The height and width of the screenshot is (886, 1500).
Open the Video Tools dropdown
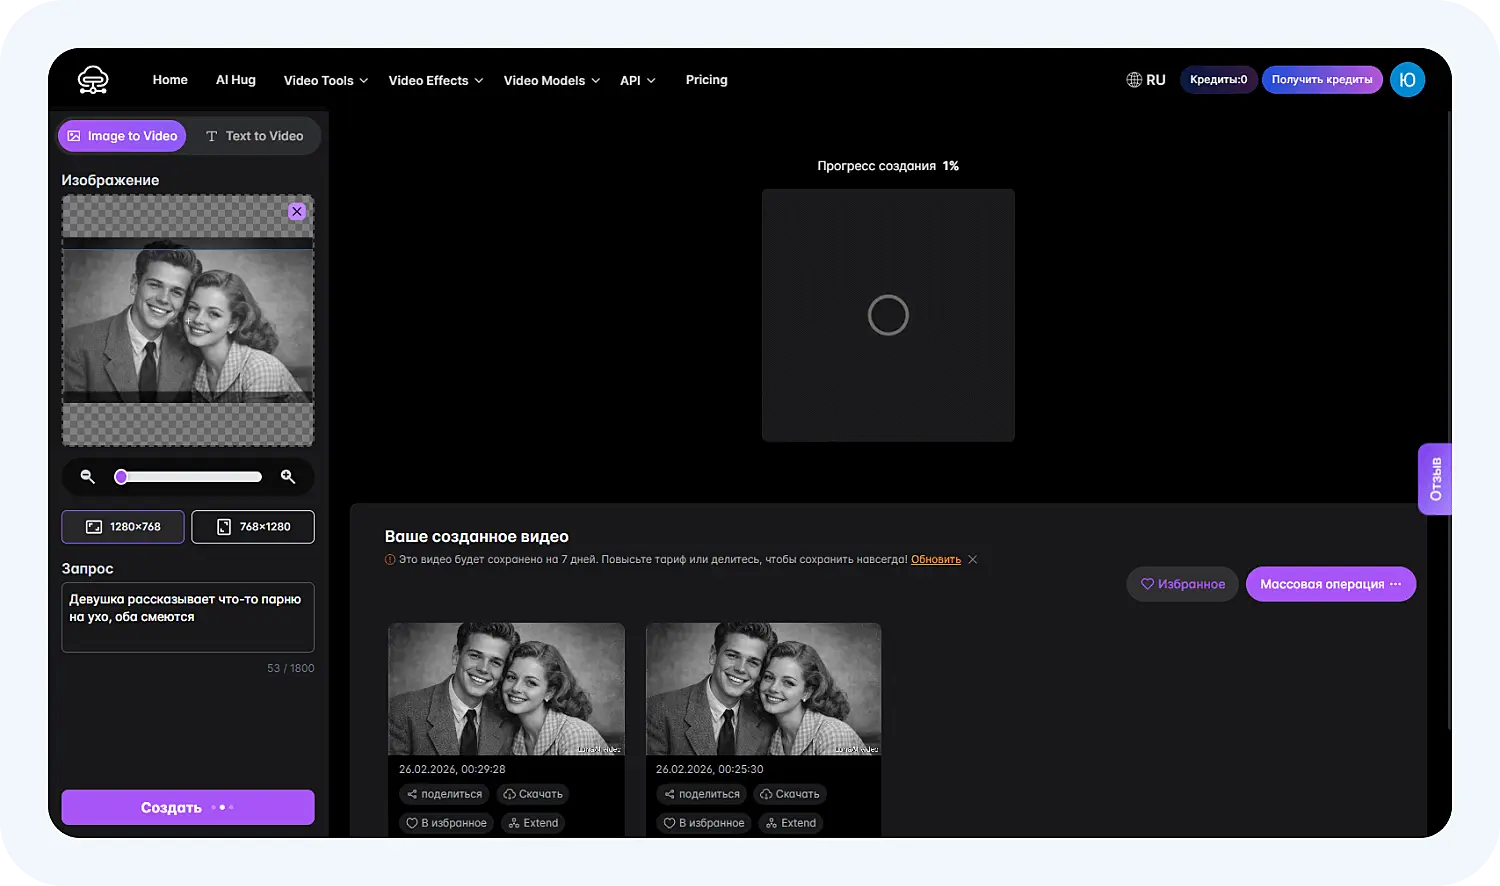click(318, 80)
